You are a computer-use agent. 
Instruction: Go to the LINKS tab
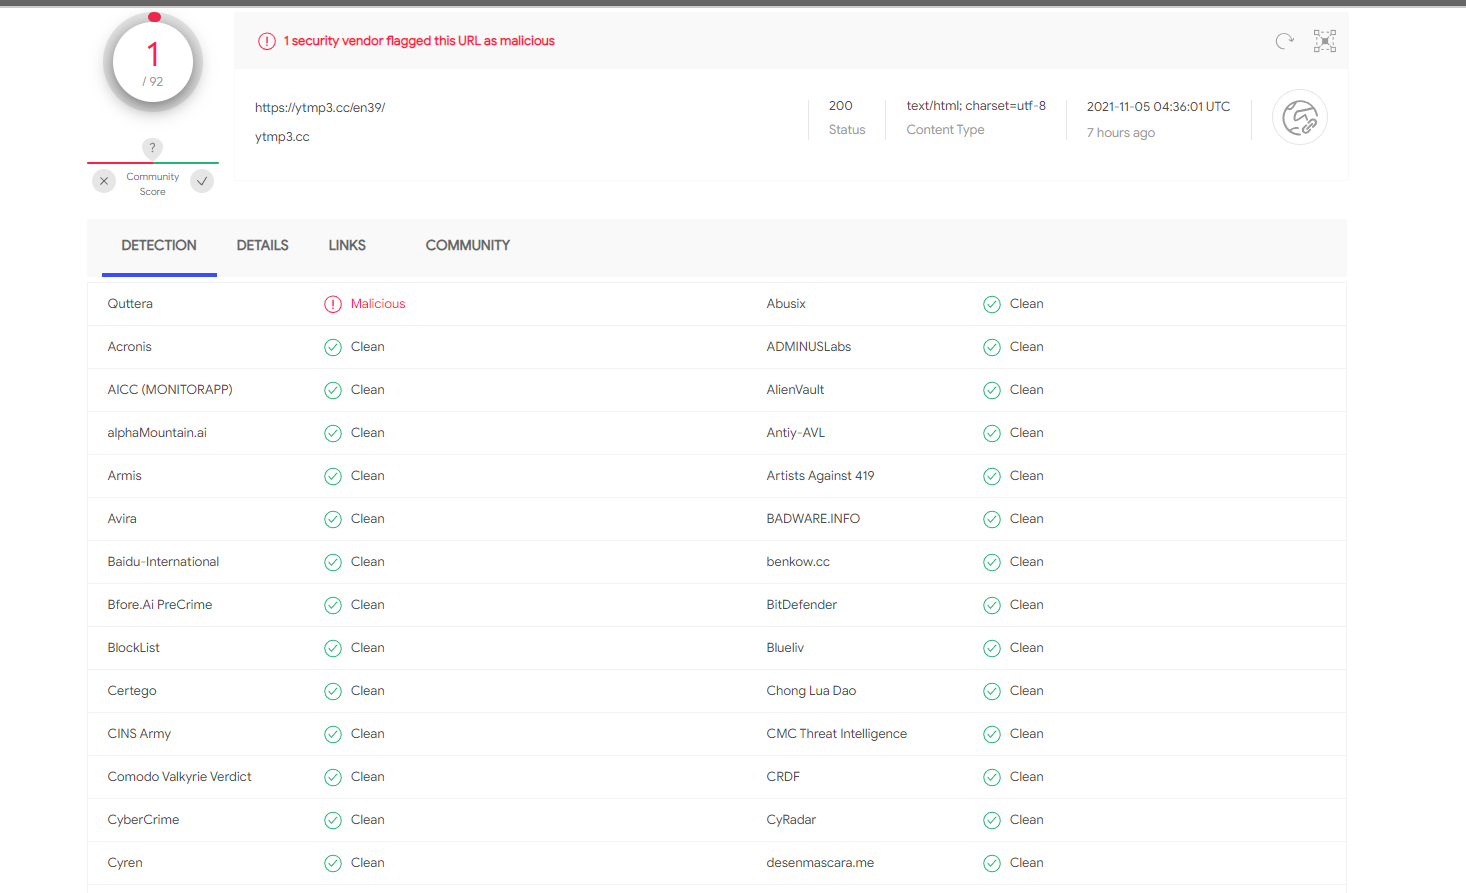tap(347, 246)
